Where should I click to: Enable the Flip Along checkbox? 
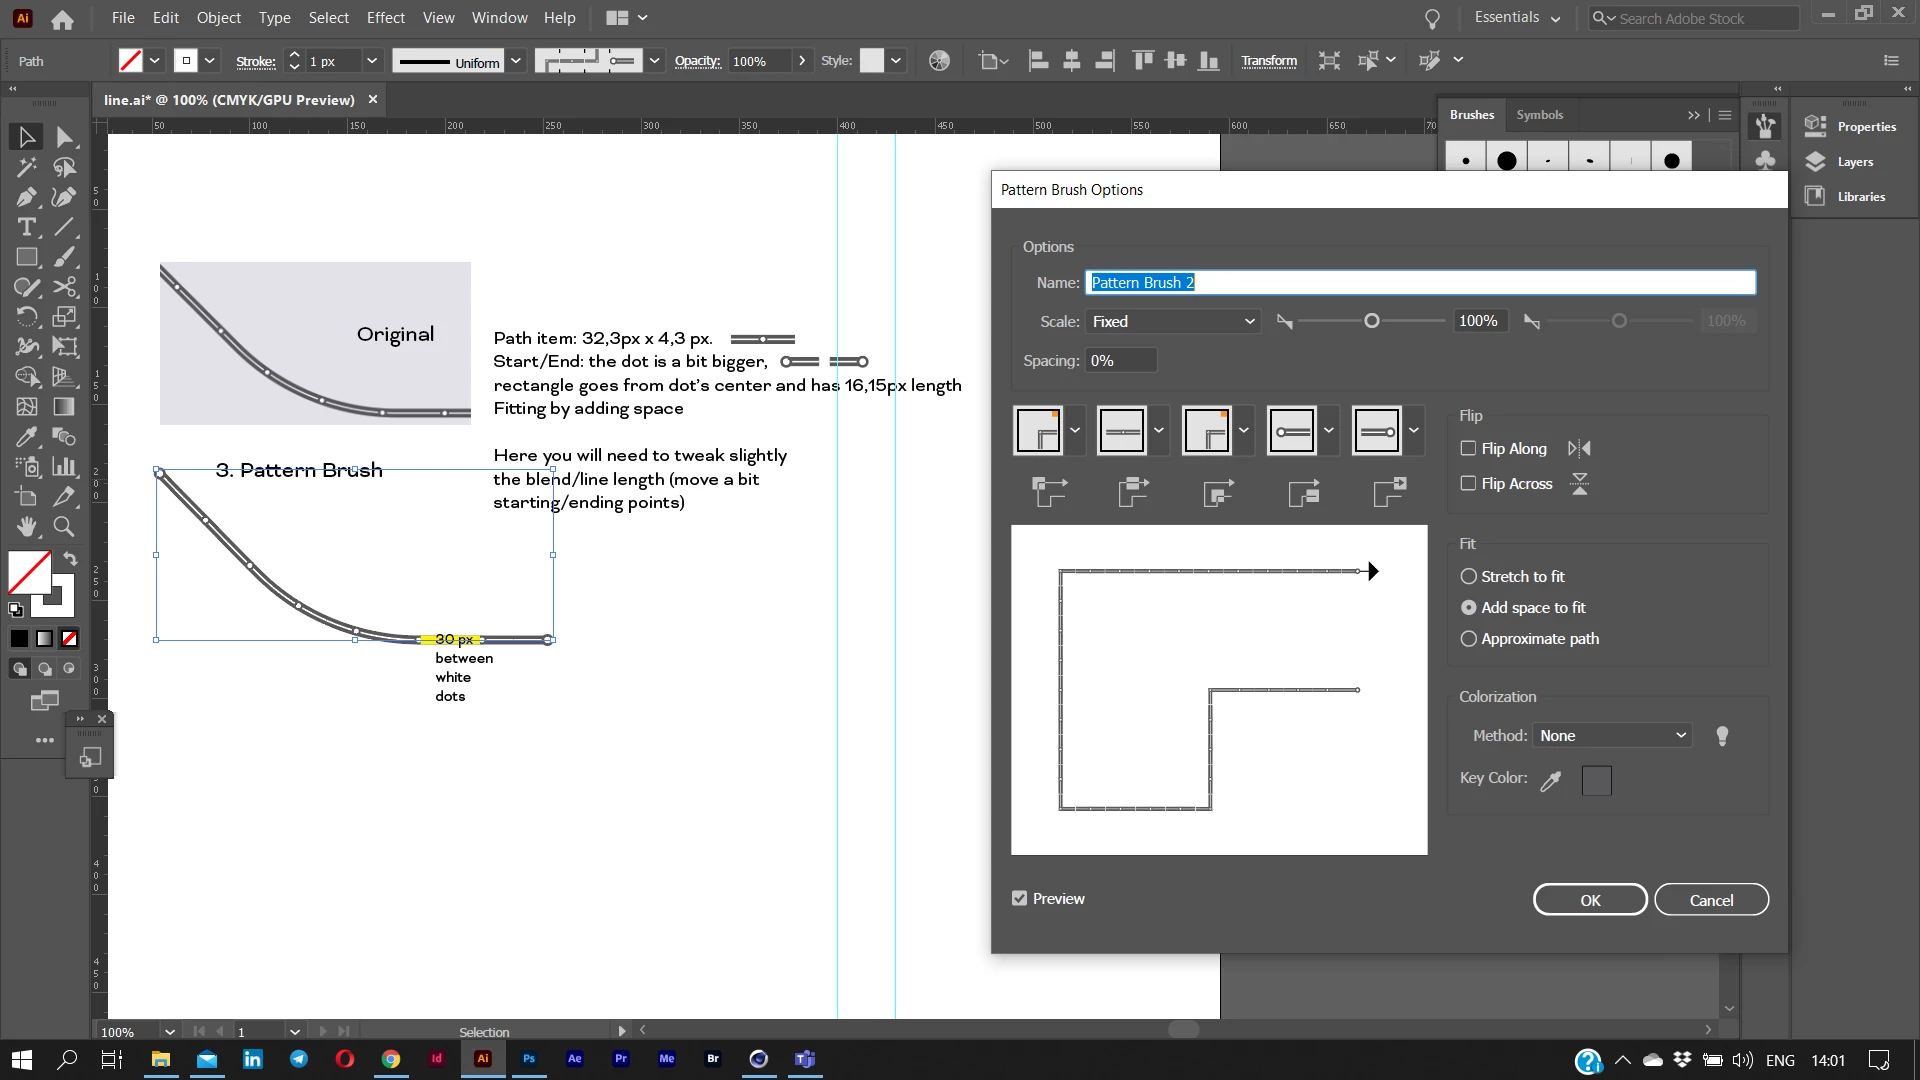click(x=1468, y=449)
